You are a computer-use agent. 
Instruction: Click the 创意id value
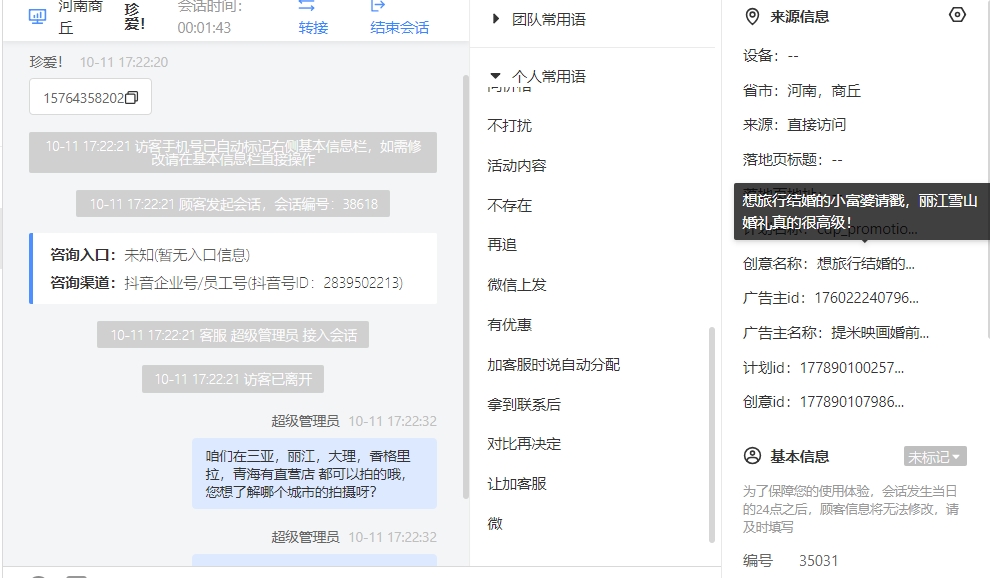point(852,402)
